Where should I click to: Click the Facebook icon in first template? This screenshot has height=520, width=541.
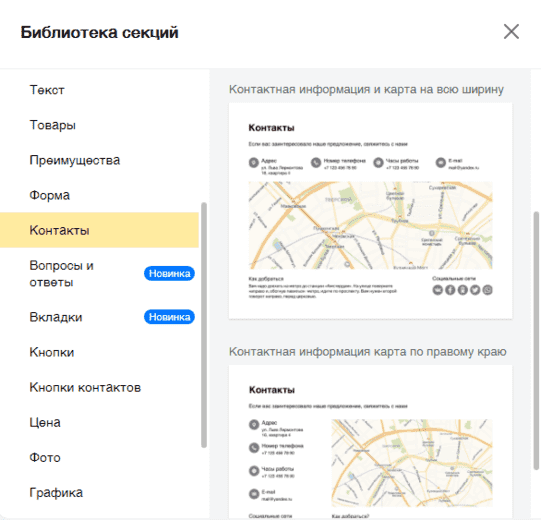click(450, 290)
